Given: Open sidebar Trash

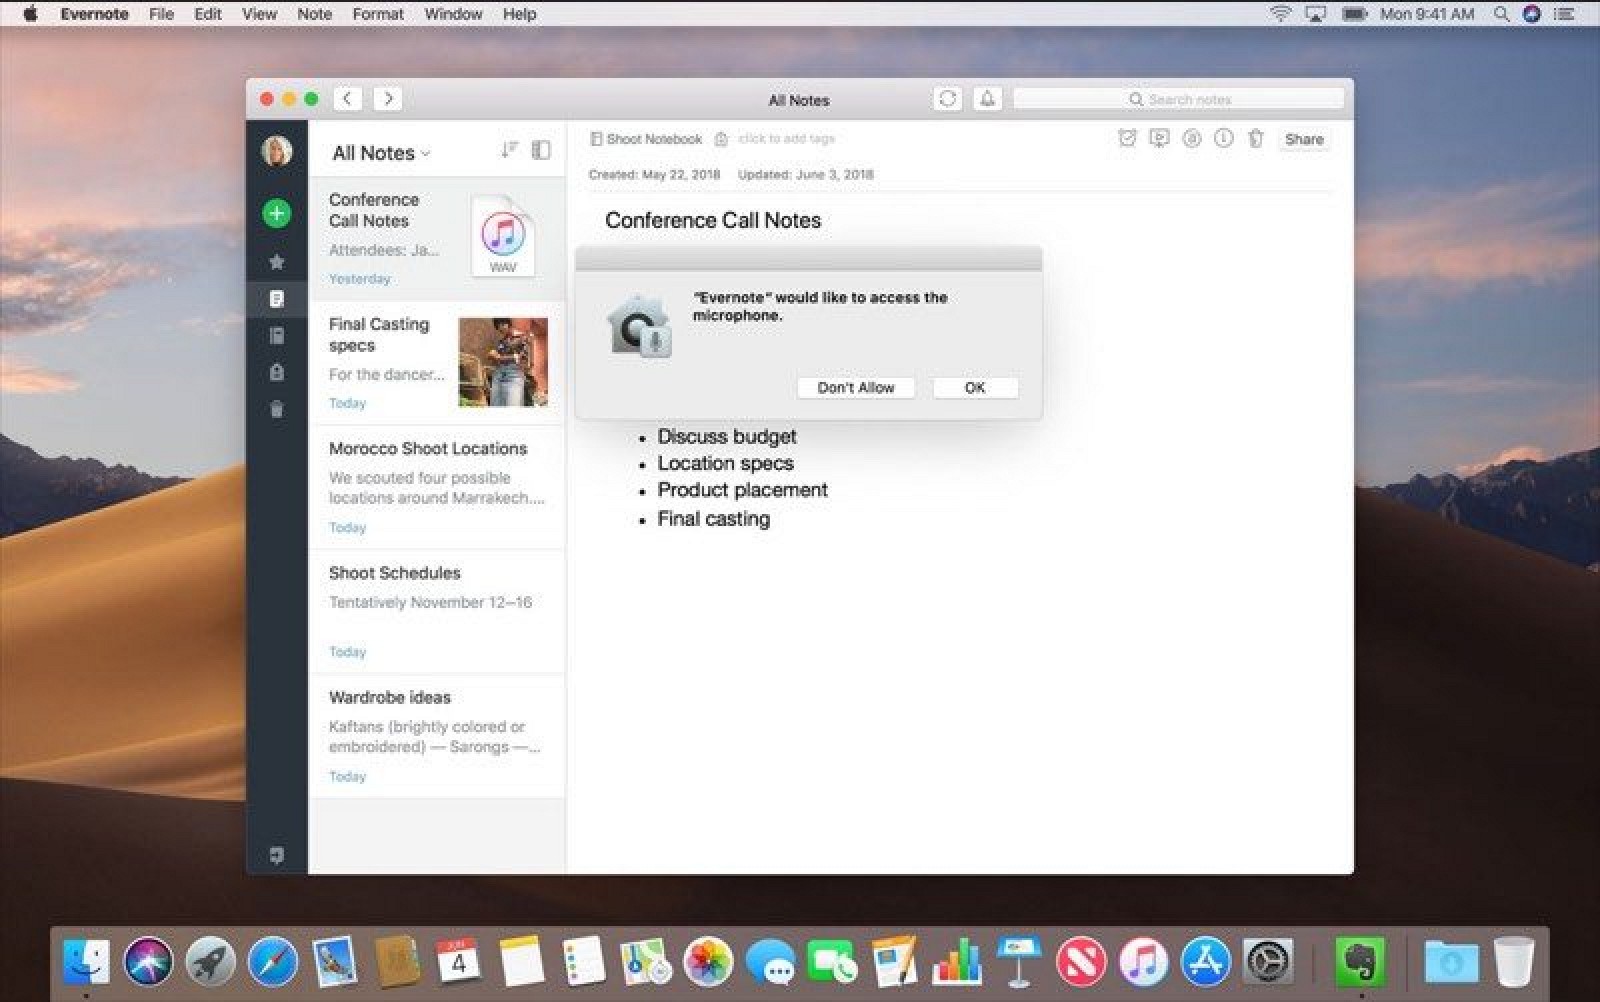Looking at the screenshot, I should tap(277, 409).
